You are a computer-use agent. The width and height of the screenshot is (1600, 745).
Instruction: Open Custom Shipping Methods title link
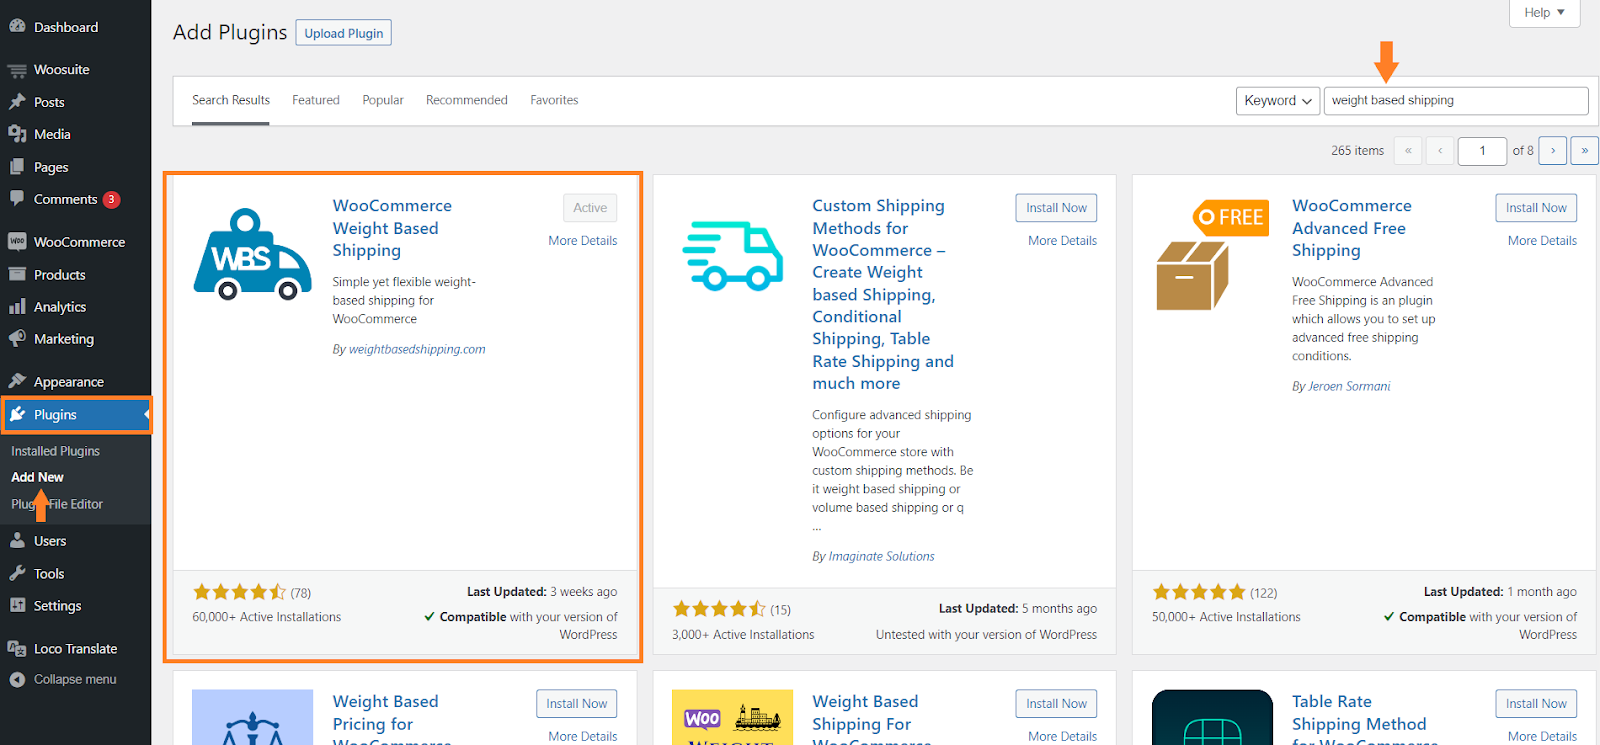[883, 294]
